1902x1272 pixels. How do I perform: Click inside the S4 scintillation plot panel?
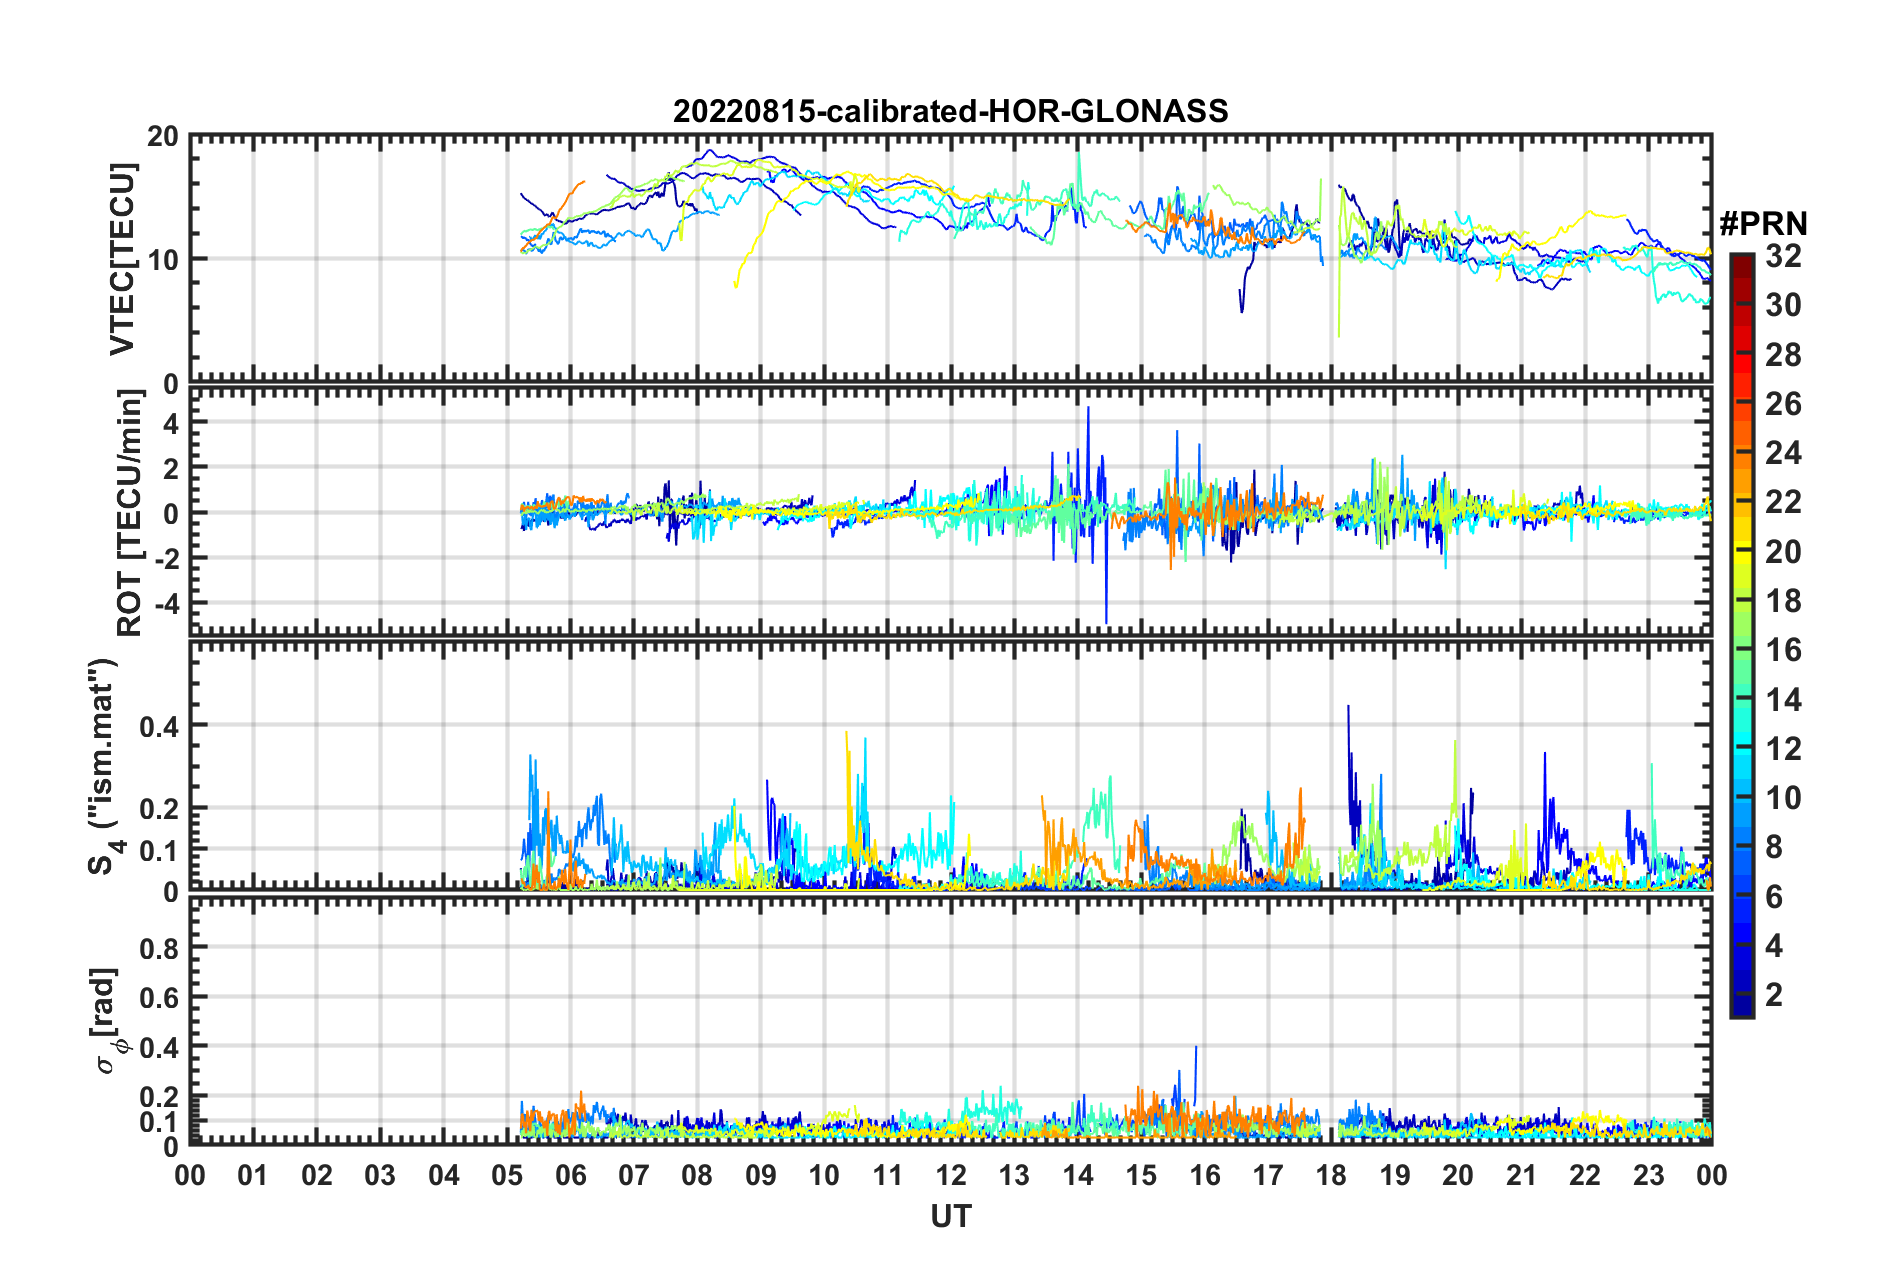950,766
